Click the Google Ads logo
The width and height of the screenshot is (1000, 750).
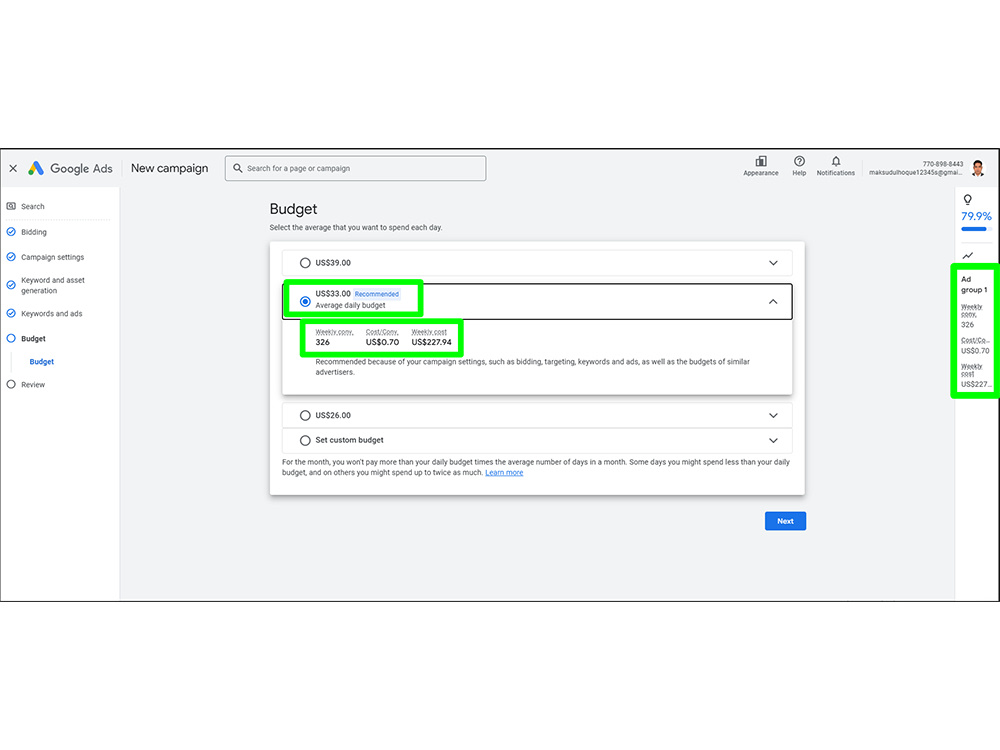point(70,168)
